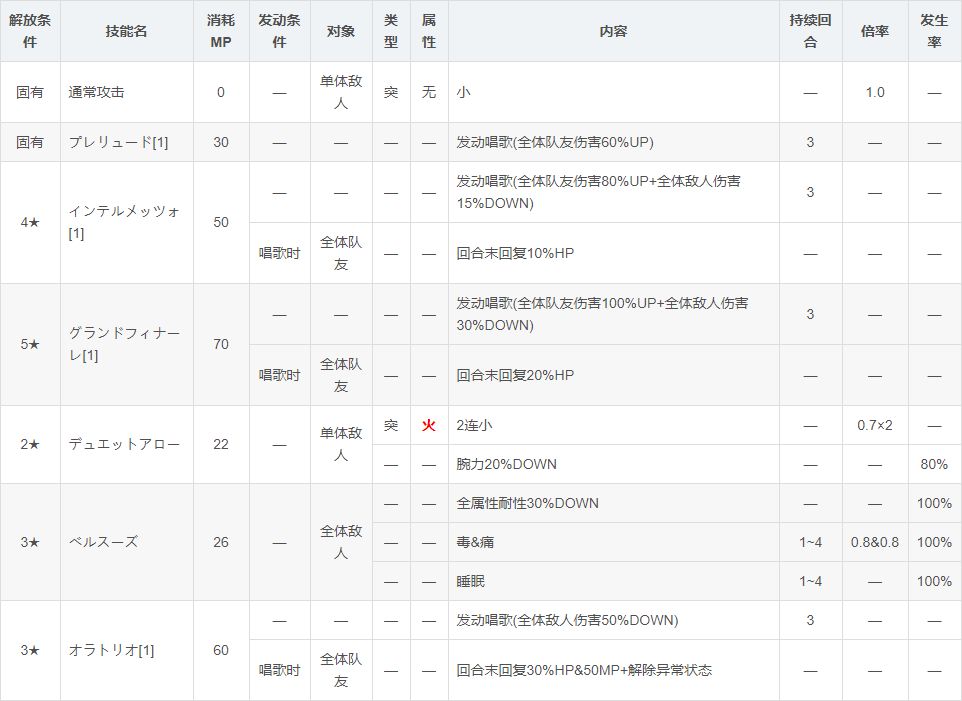The image size is (962, 701).
Task: Click the text 发动唱歌(全体敌人伤害50%DOWN)
Action: pos(568,620)
